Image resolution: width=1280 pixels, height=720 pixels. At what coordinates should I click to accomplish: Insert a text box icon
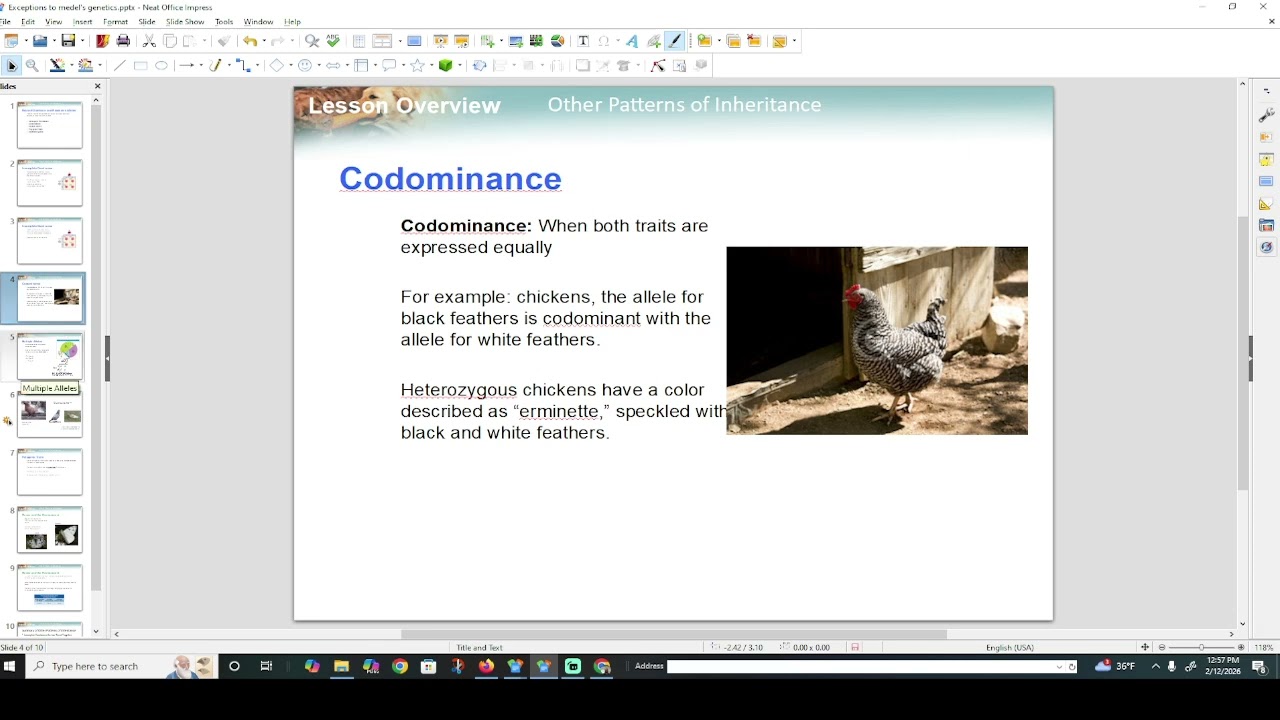pyautogui.click(x=583, y=41)
